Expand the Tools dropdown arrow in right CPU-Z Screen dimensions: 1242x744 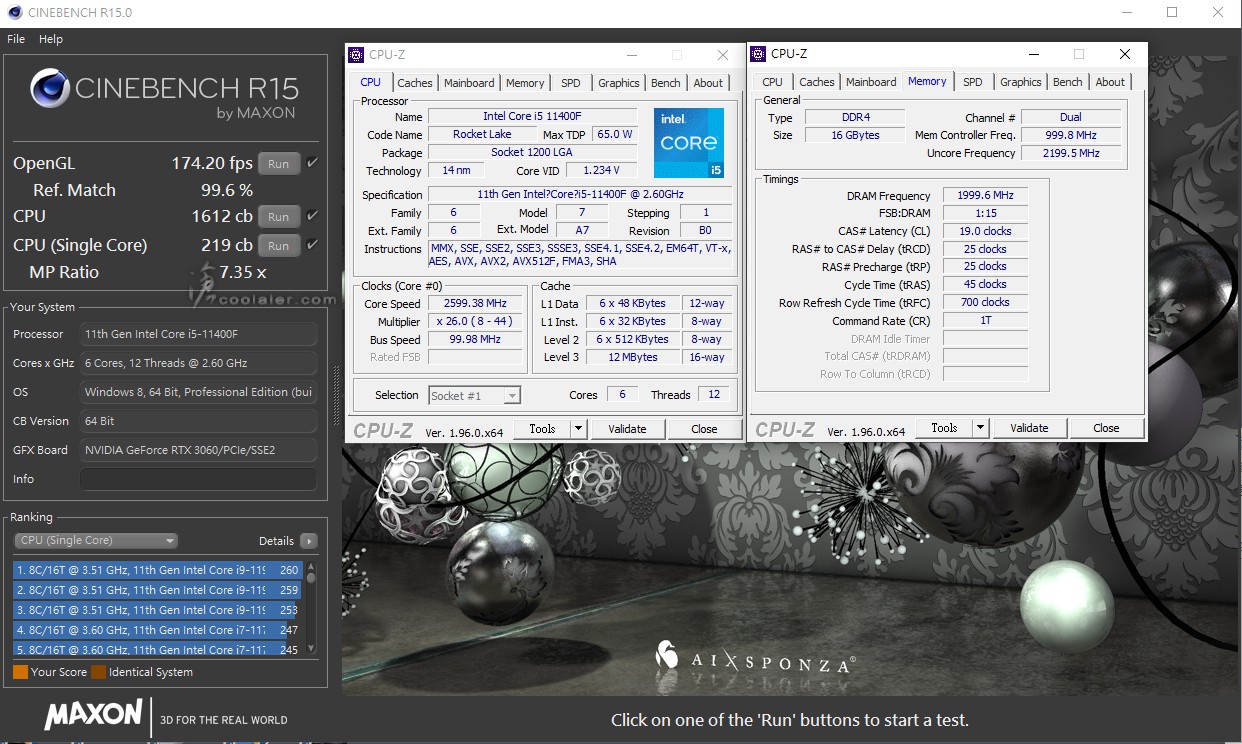point(980,428)
